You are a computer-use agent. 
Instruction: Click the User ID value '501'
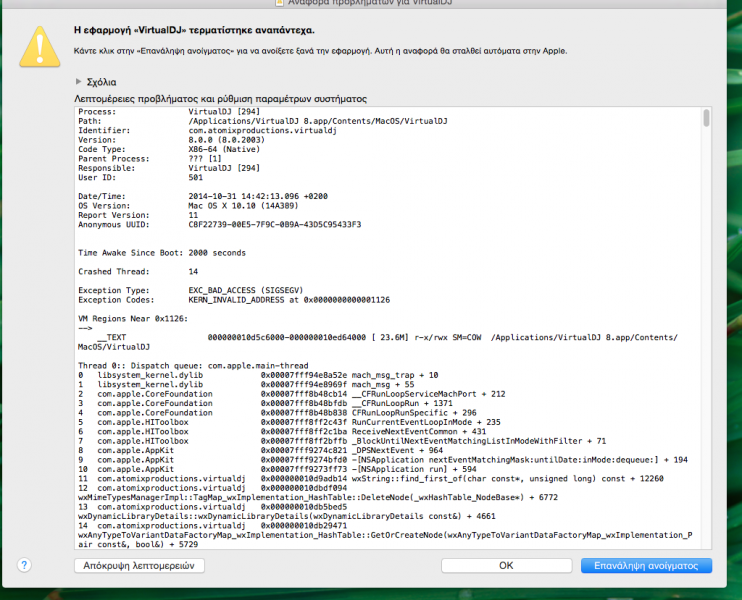(195, 177)
